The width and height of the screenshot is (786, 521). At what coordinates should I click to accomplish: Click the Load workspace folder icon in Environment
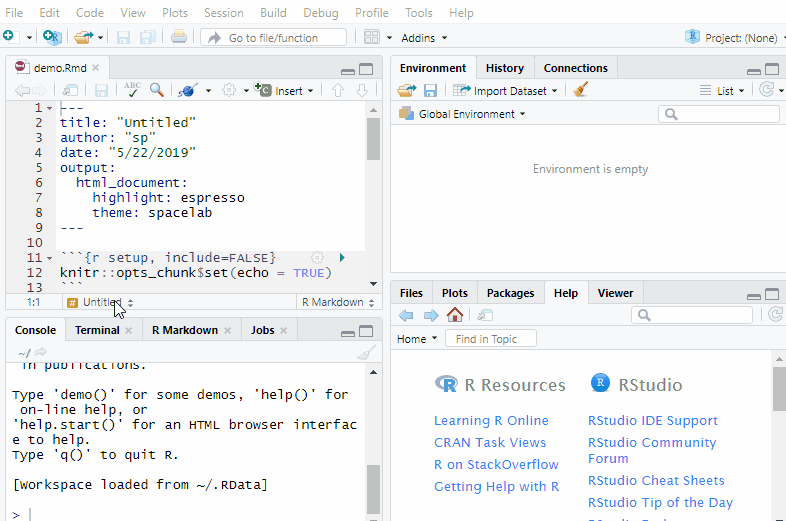click(407, 90)
